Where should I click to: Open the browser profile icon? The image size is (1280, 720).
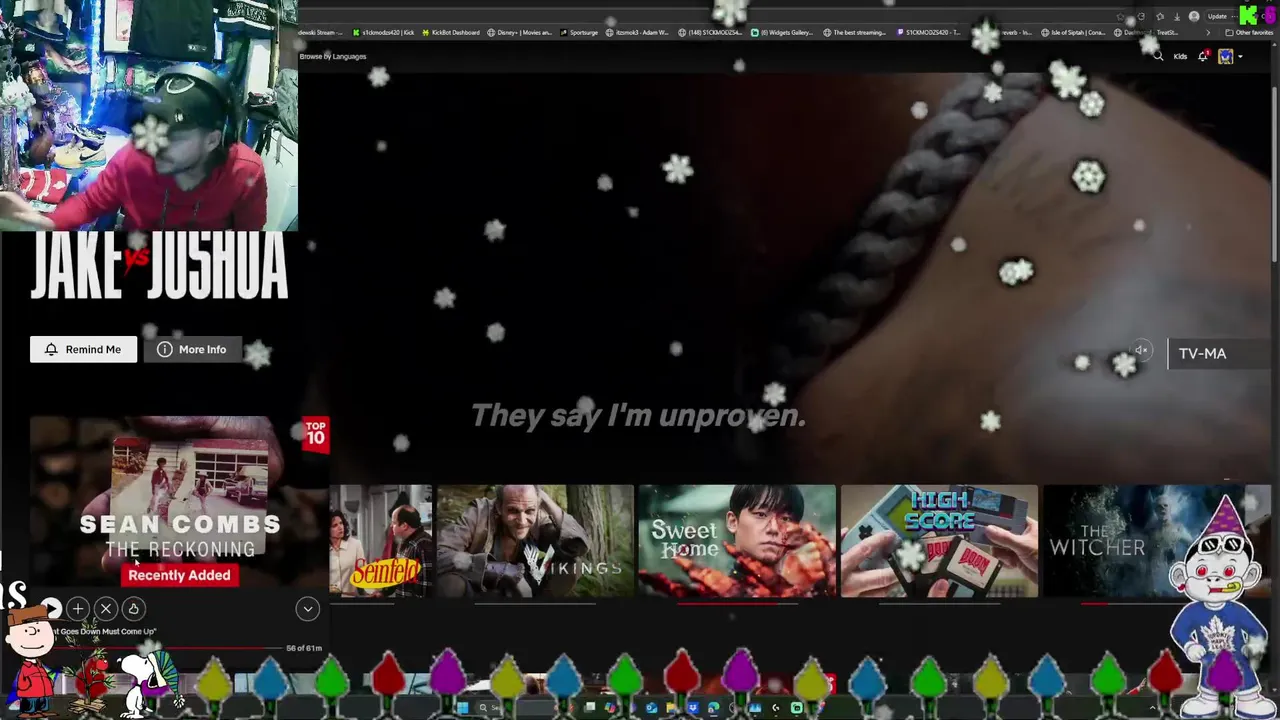tap(1194, 16)
